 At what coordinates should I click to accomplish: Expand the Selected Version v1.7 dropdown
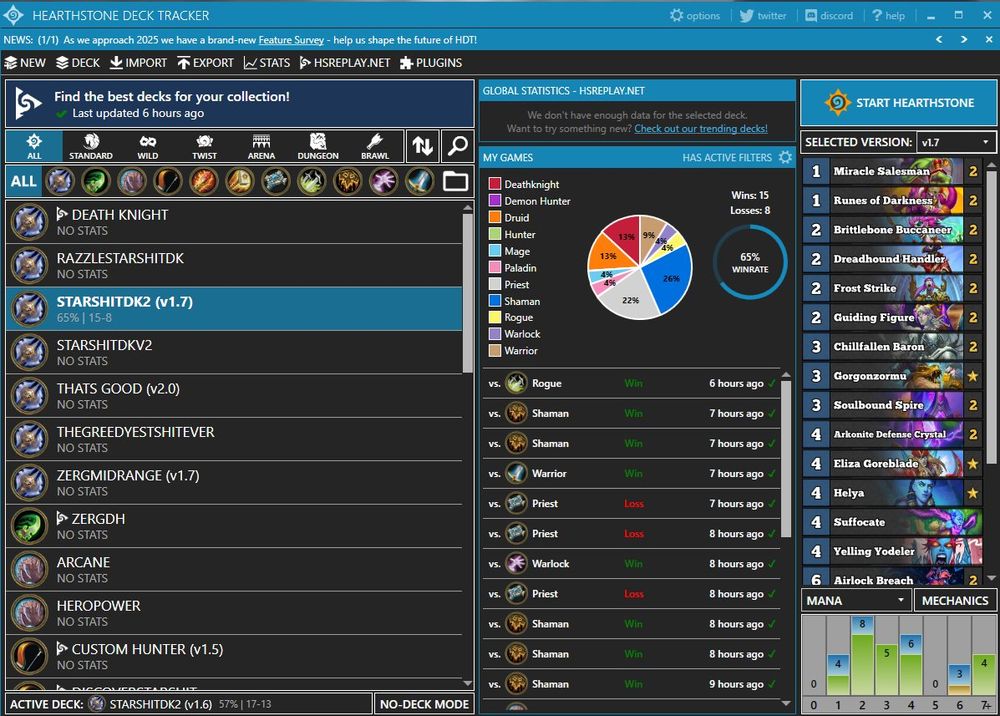(x=955, y=142)
